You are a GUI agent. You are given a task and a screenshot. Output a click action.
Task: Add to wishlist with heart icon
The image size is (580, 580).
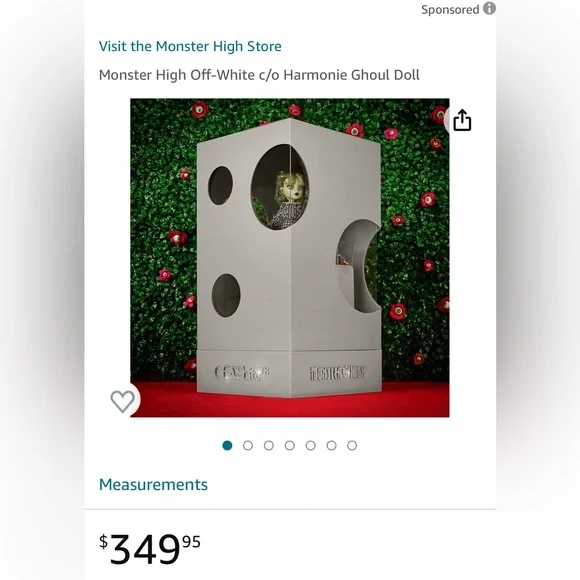(x=123, y=401)
